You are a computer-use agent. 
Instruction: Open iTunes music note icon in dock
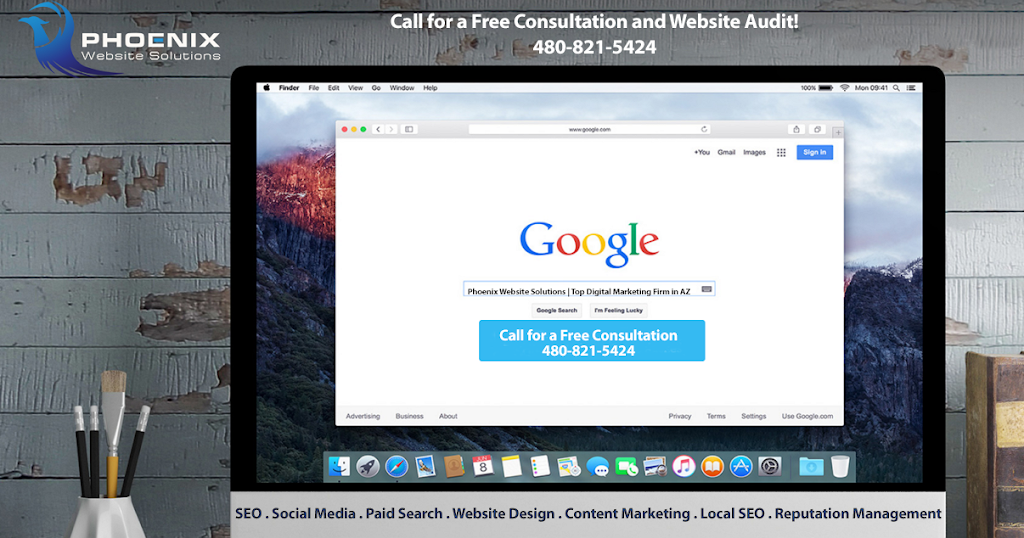point(684,466)
